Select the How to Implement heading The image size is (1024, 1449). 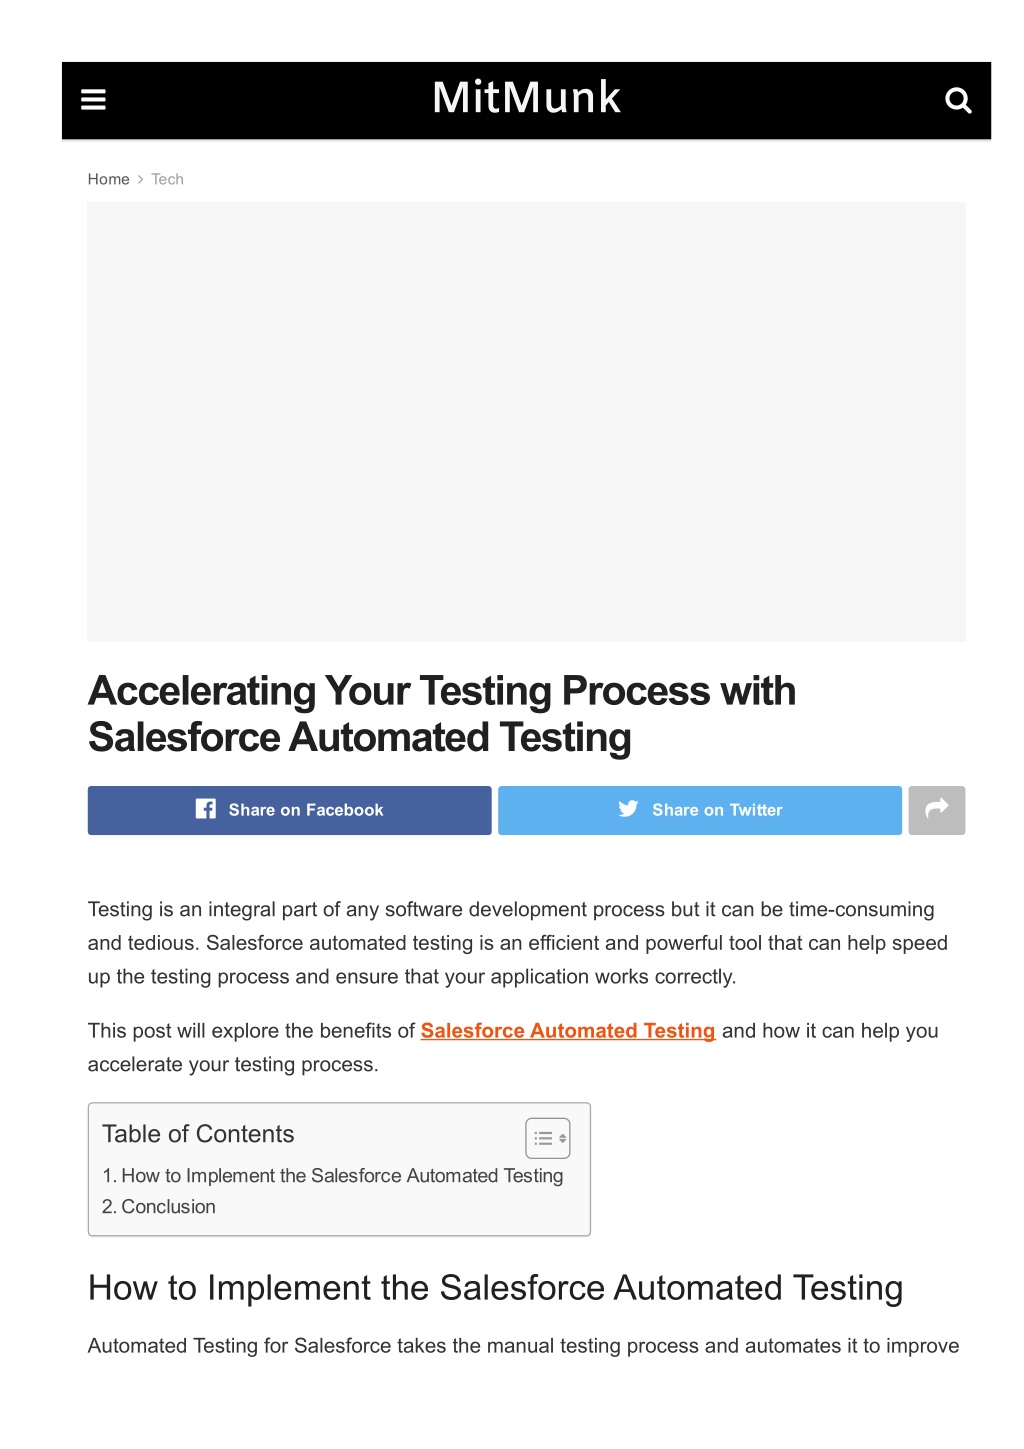point(495,1288)
